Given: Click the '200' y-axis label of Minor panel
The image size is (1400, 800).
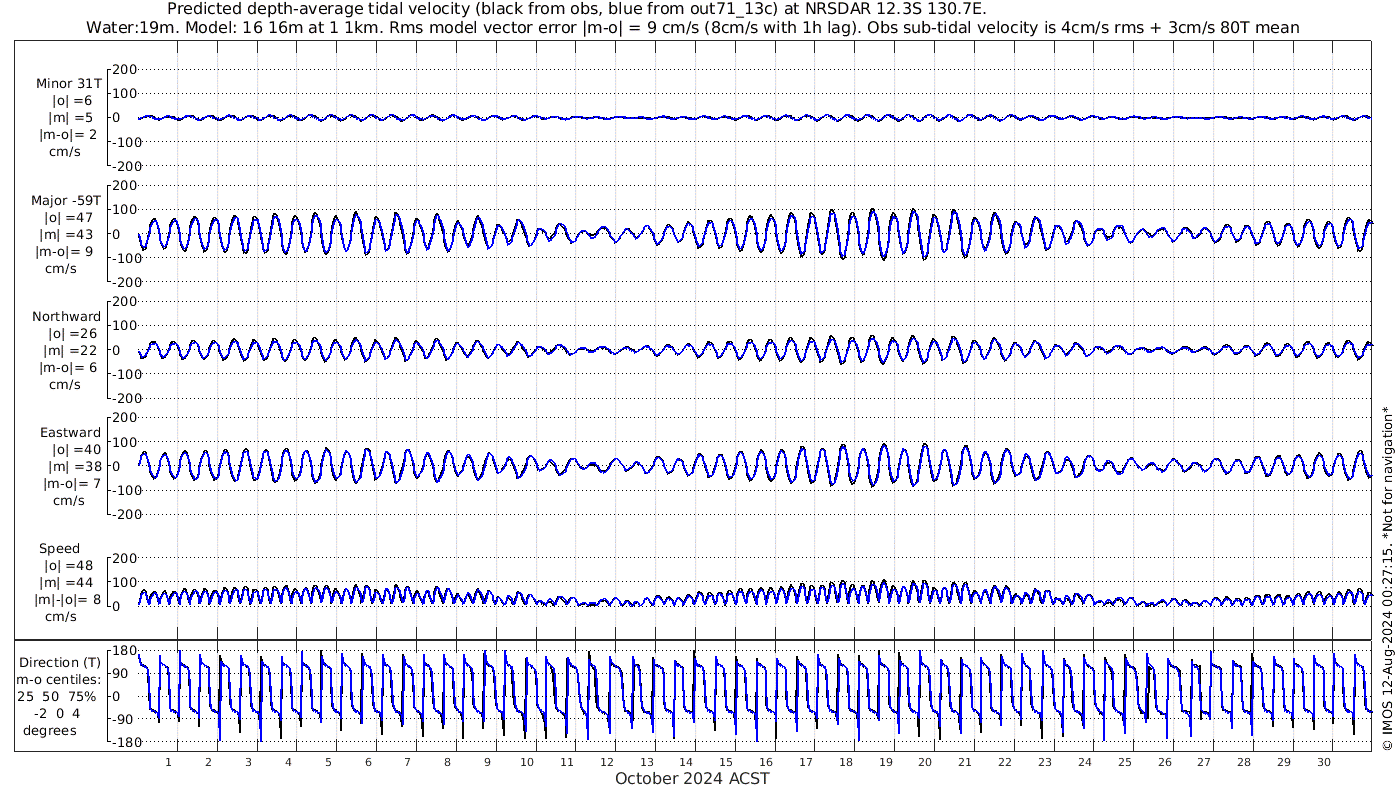Looking at the screenshot, I should point(124,69).
